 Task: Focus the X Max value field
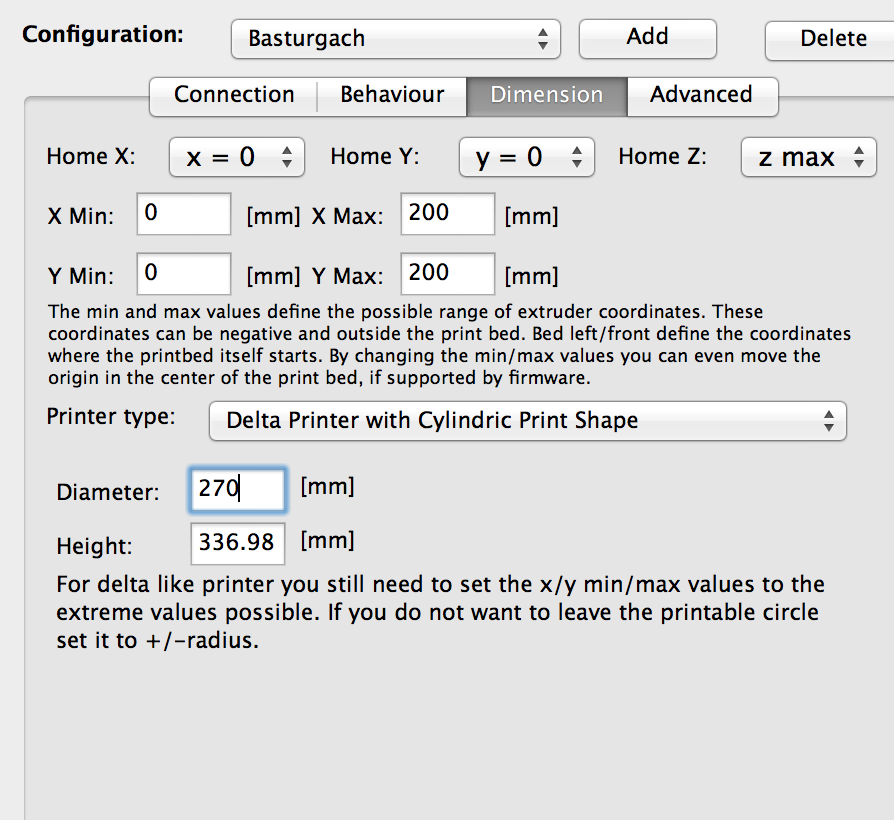point(447,214)
